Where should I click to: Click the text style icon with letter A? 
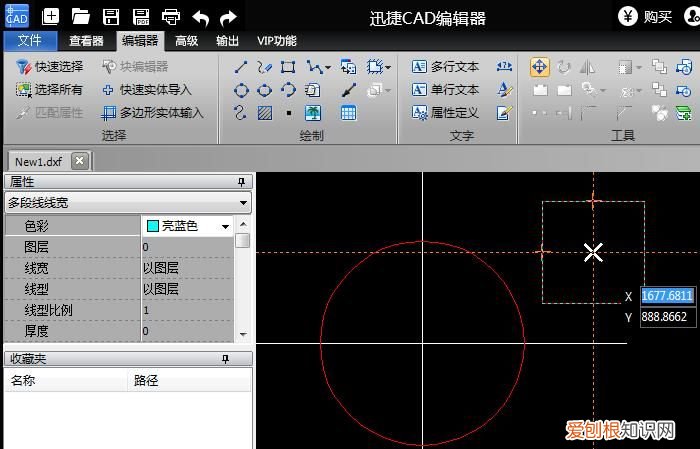[504, 90]
